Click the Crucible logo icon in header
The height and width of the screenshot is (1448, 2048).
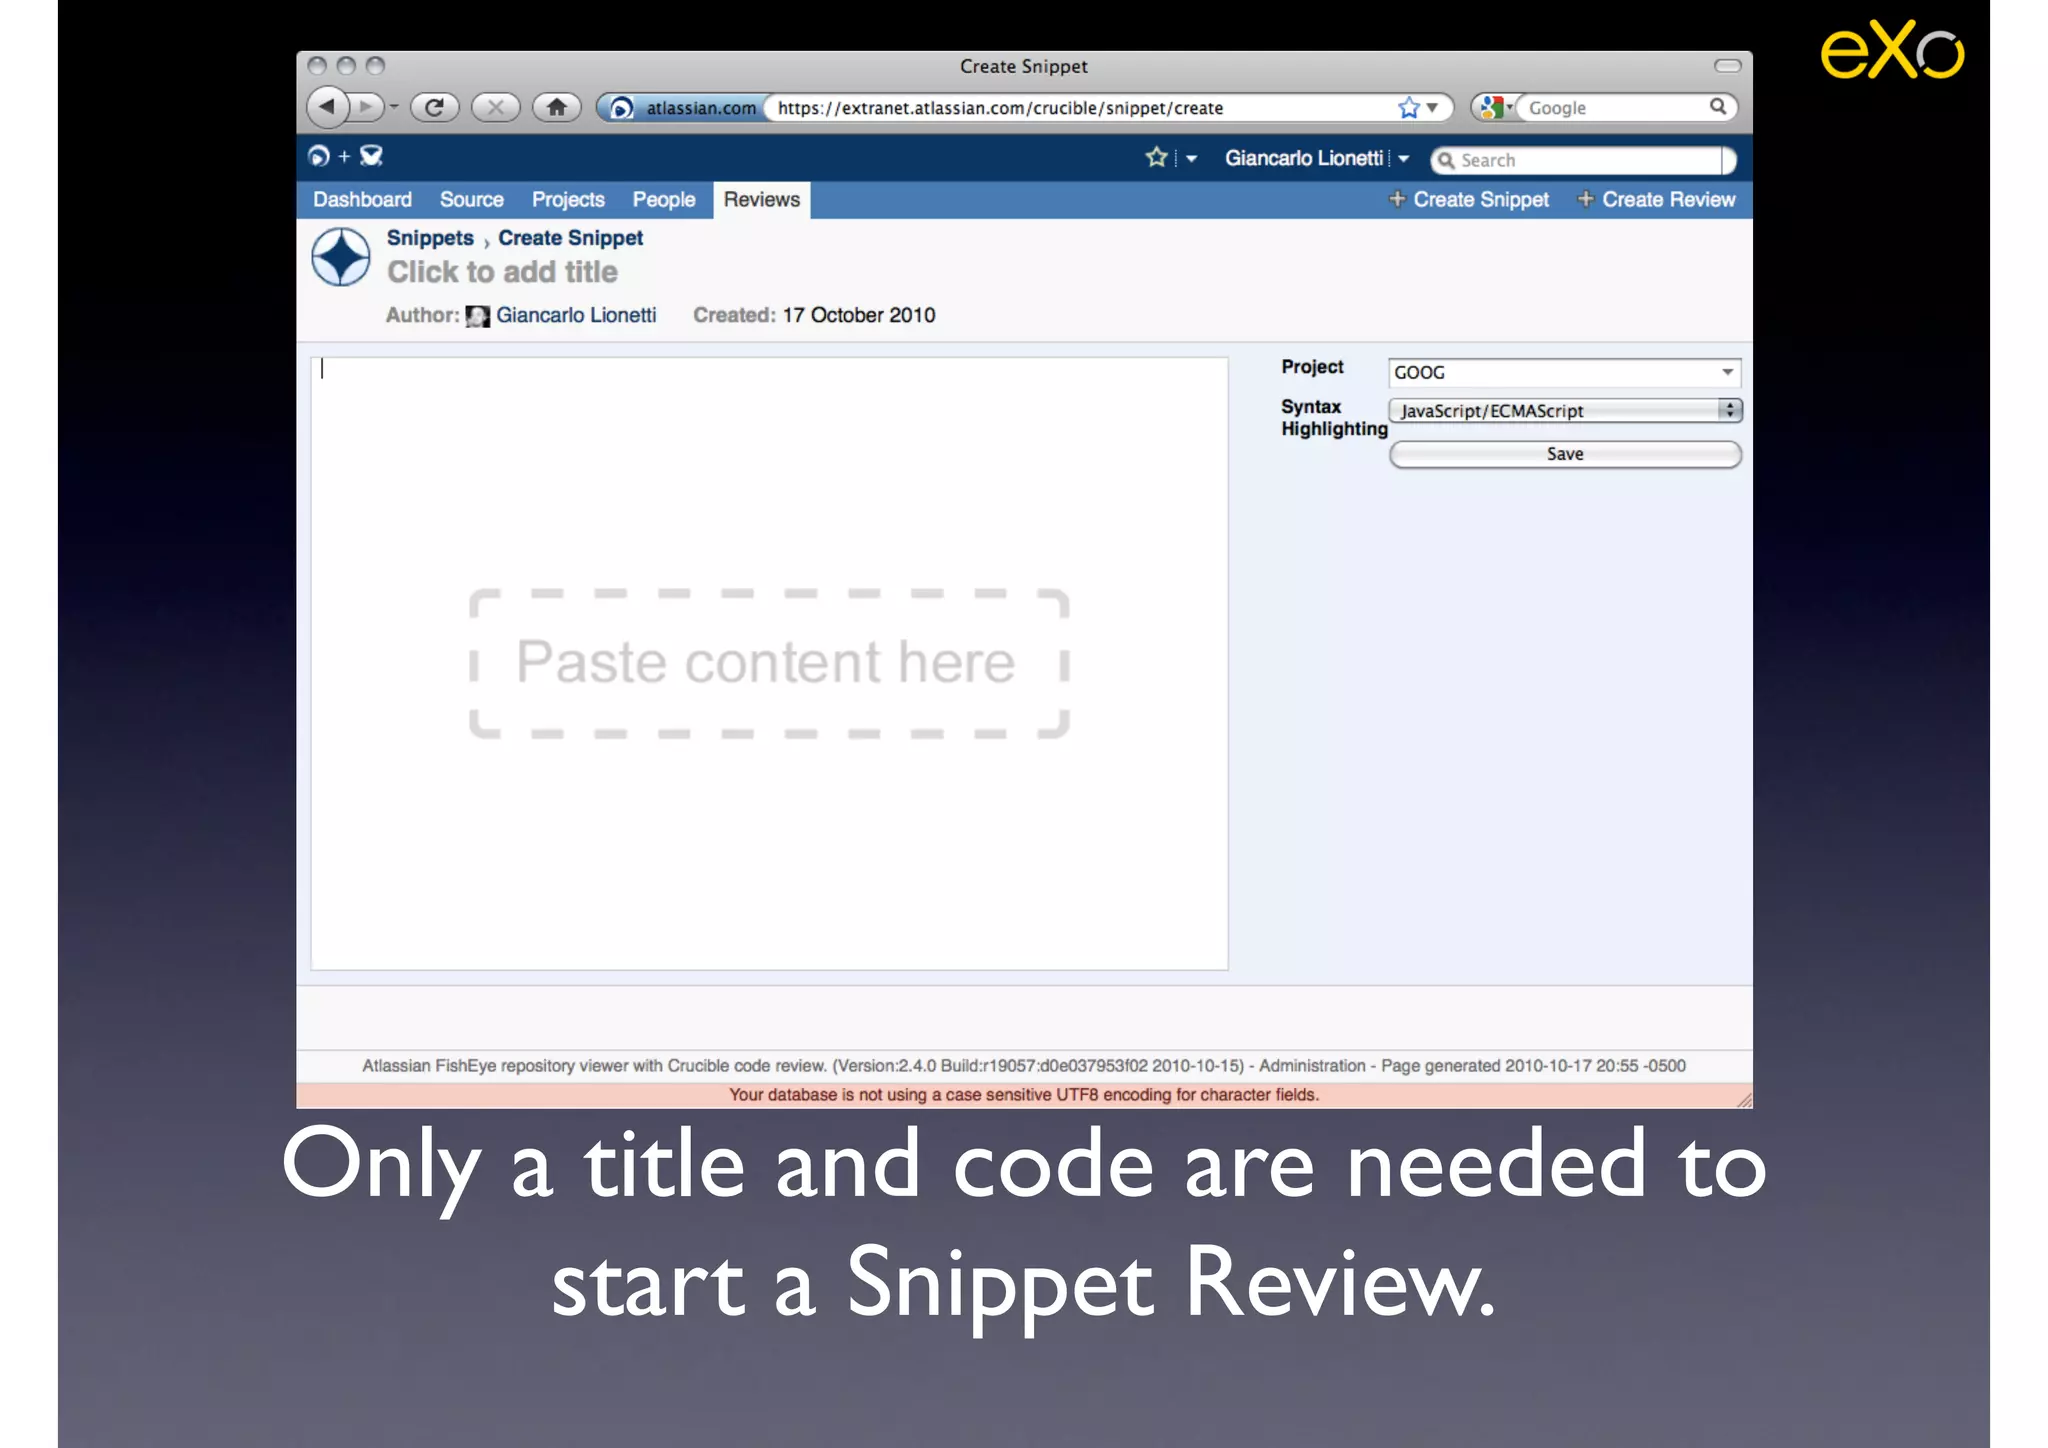pyautogui.click(x=371, y=156)
